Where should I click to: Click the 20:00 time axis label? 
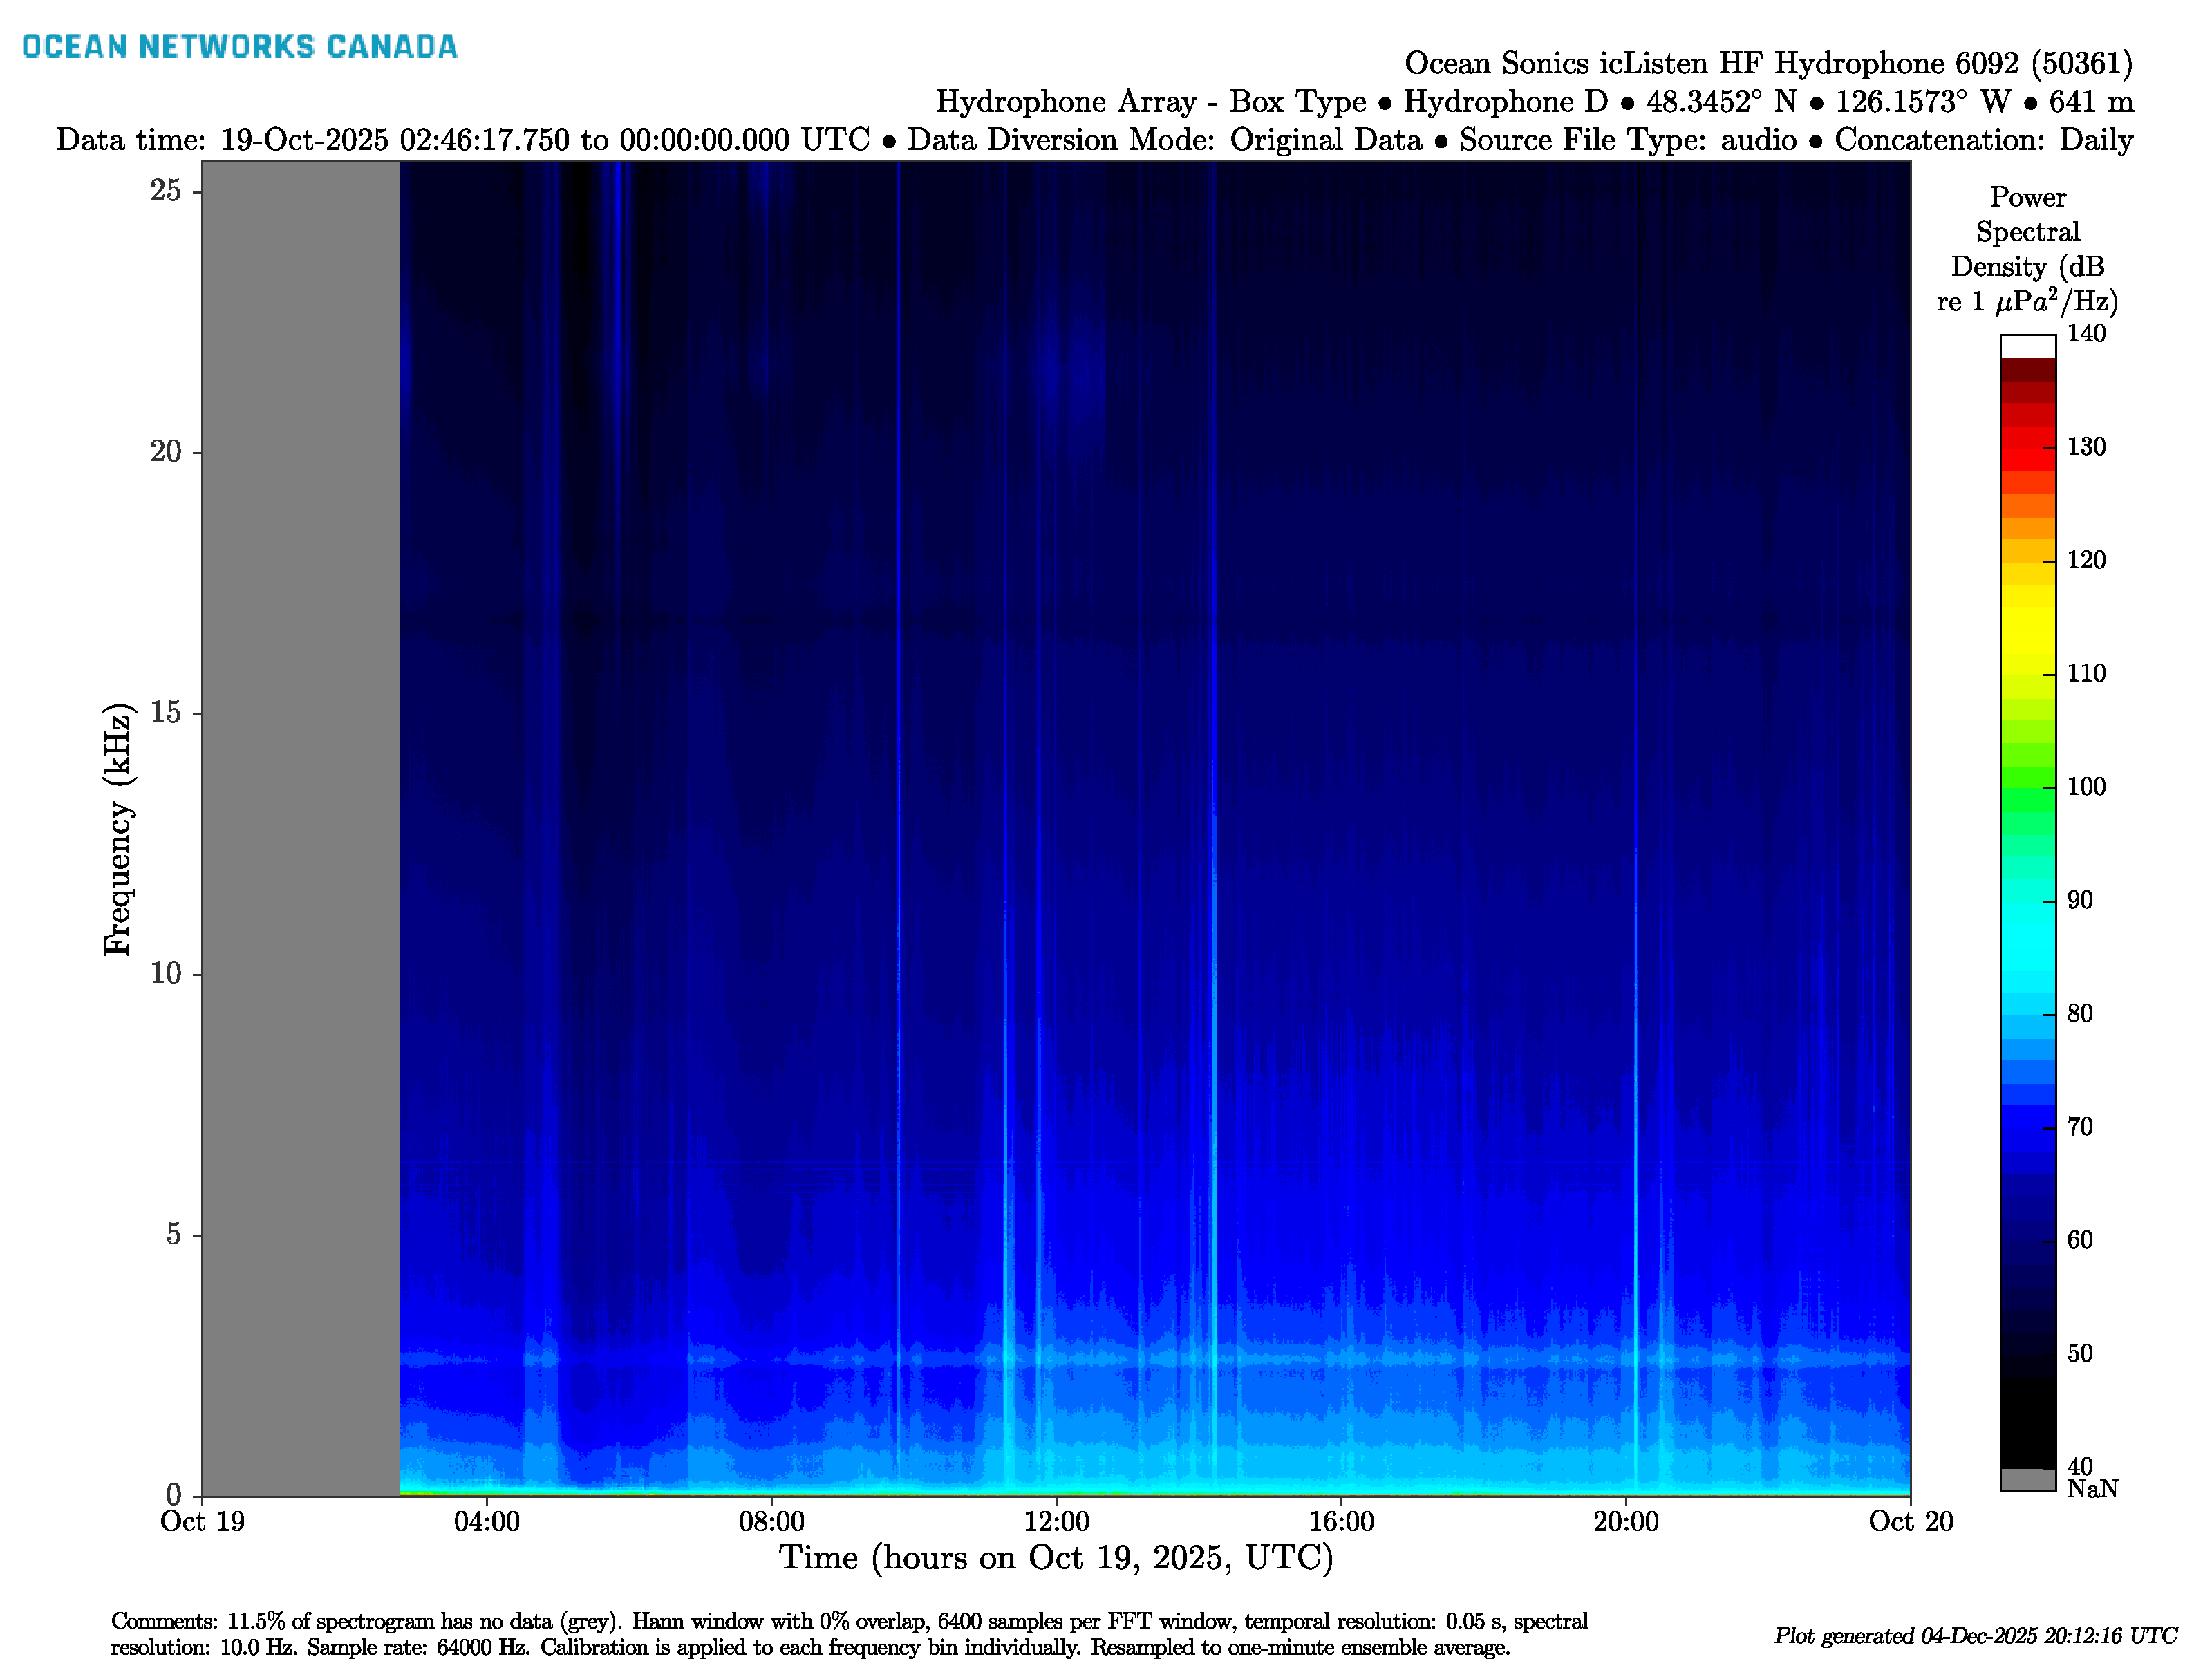click(x=1625, y=1522)
